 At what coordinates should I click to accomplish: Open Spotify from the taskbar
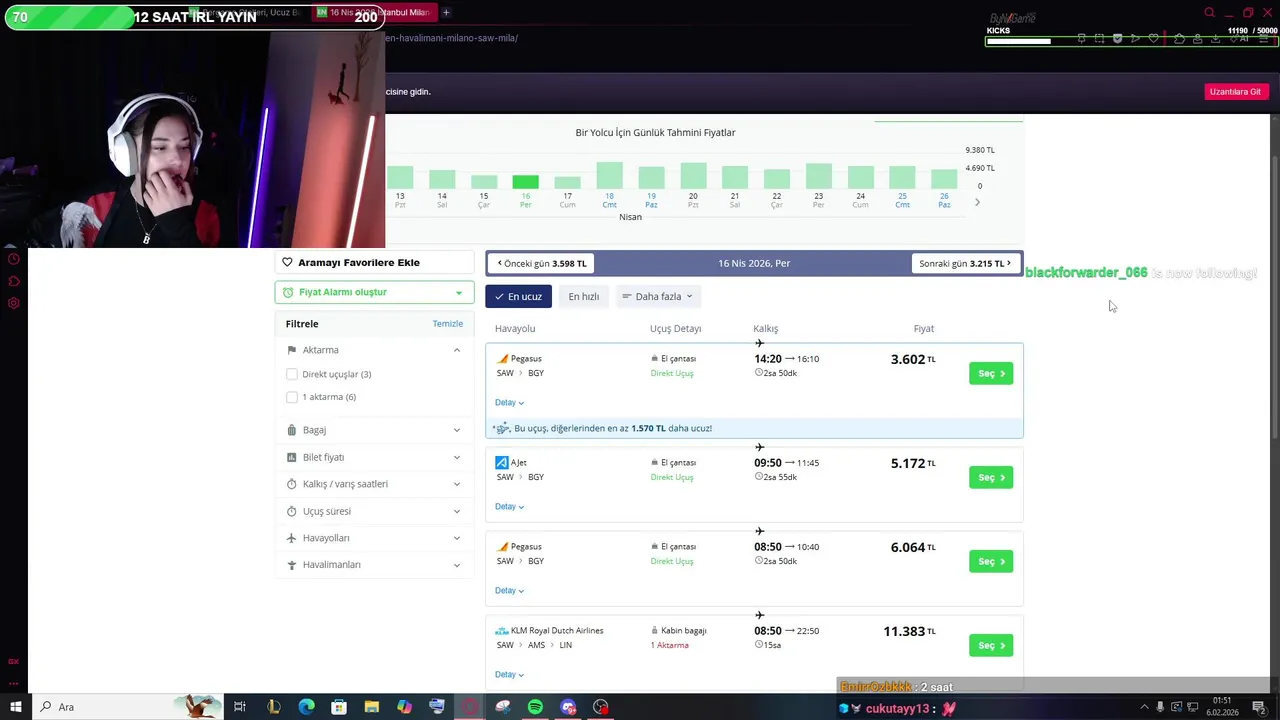click(x=535, y=707)
